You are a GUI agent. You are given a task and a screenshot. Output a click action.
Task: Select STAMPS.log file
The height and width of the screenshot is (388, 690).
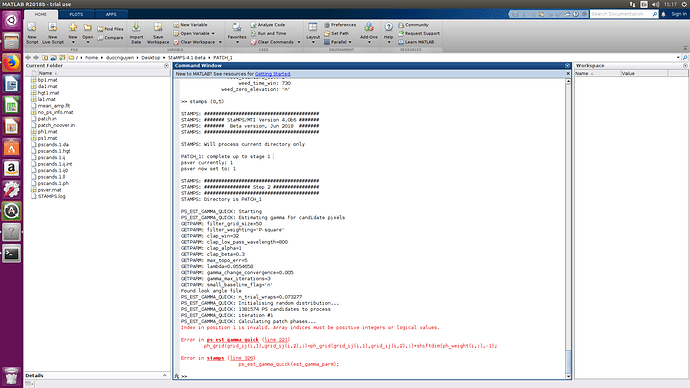[x=51, y=196]
